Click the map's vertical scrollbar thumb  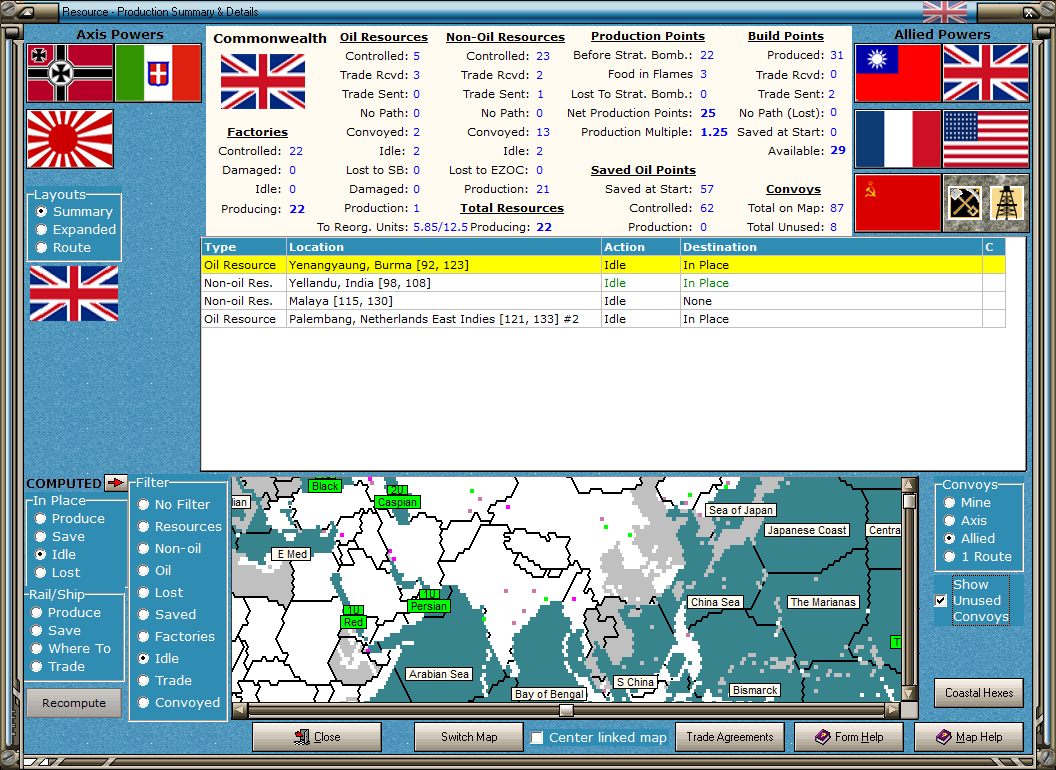(x=909, y=501)
